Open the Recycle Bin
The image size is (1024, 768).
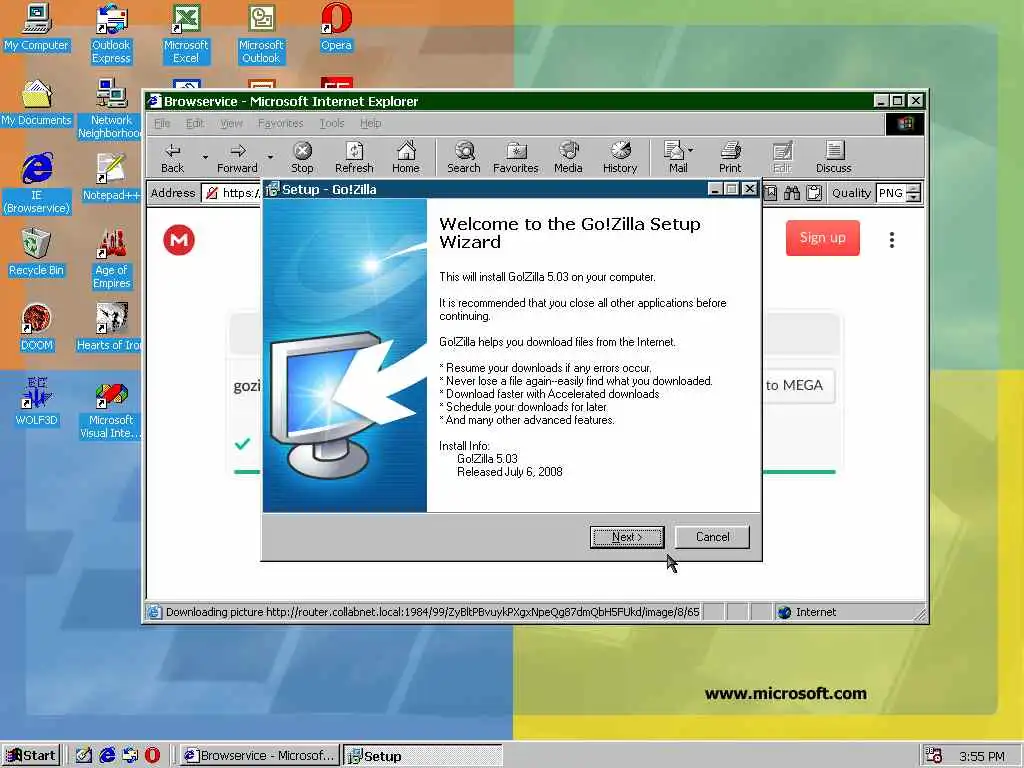(37, 253)
